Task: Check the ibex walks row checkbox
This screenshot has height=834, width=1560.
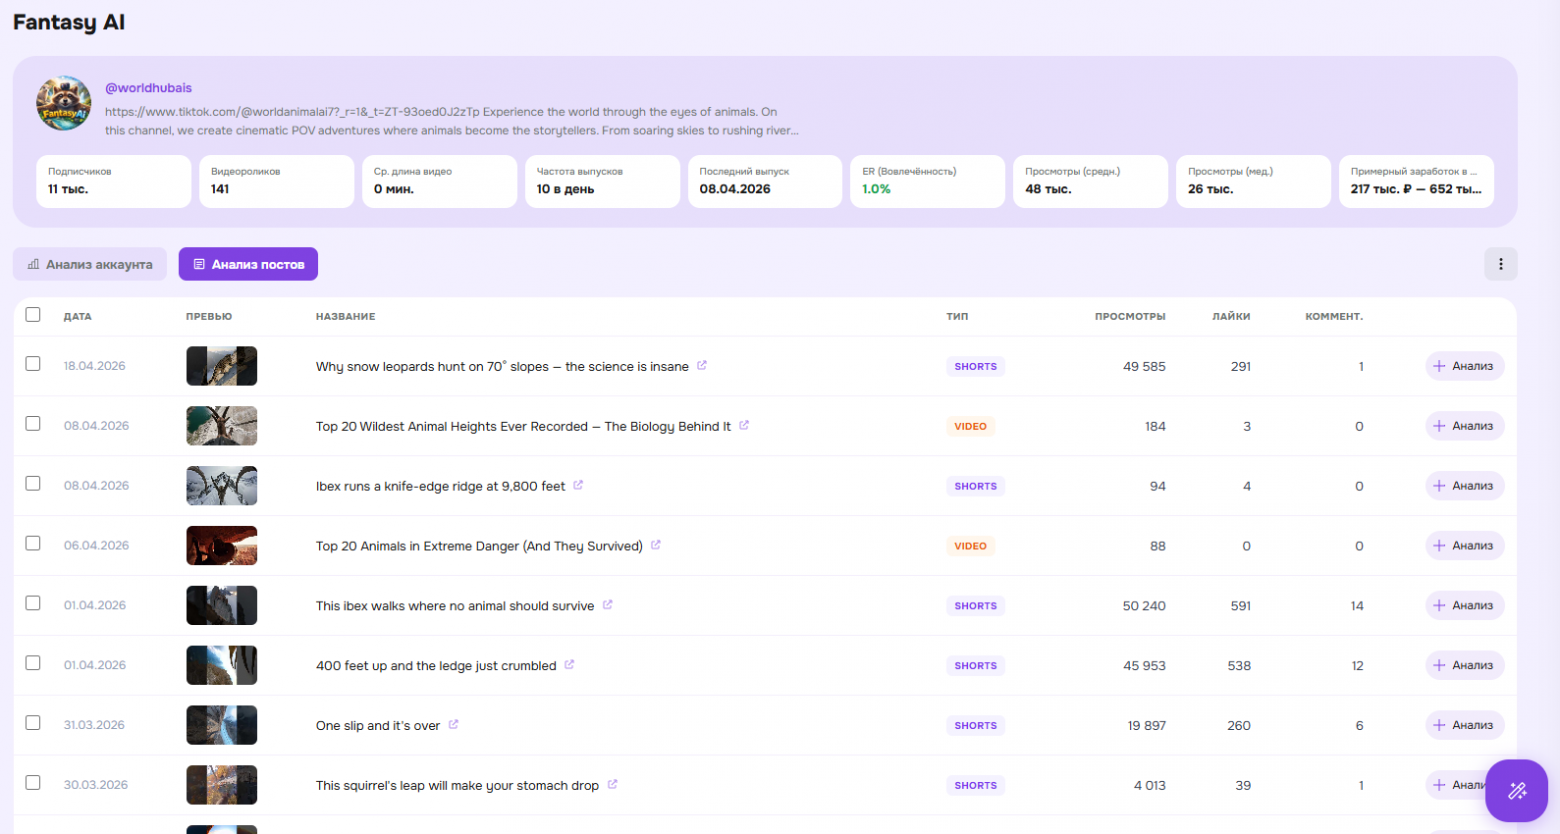Action: (33, 604)
